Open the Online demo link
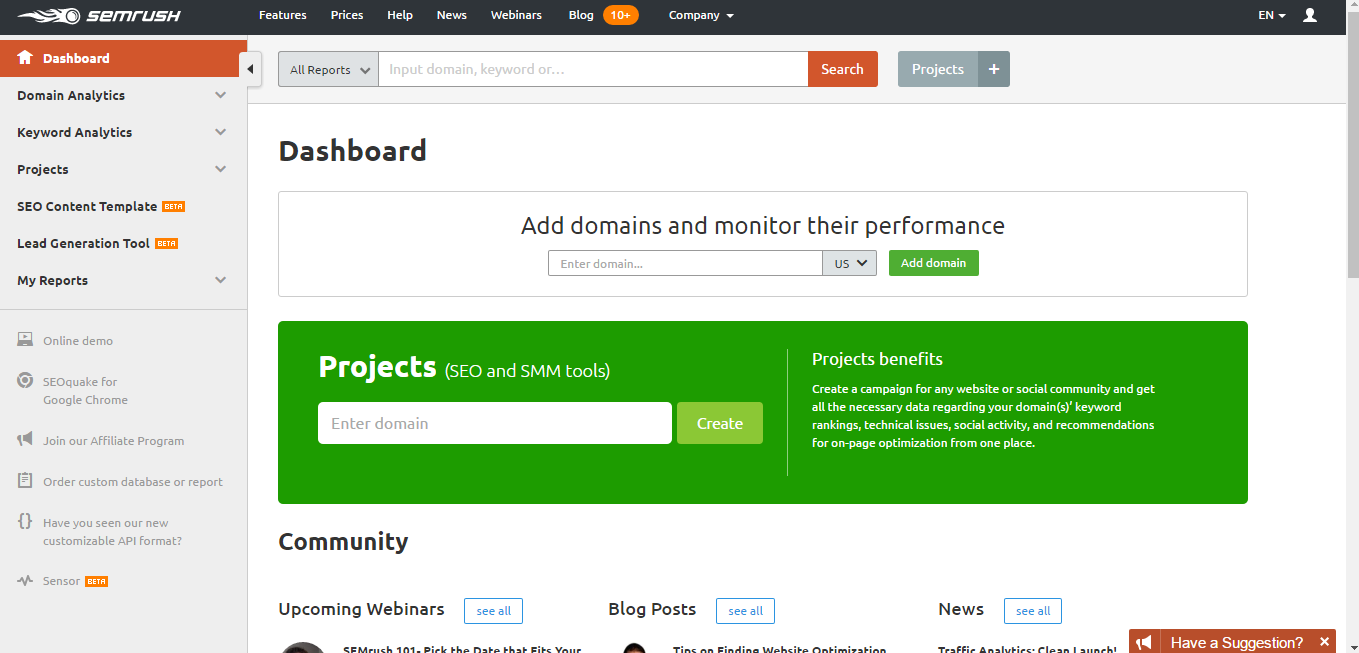1359x653 pixels. 78,340
